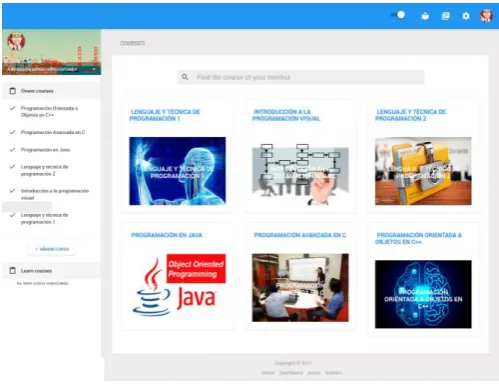The height and width of the screenshot is (392, 499).
Task: Open Lenguaje y Técnica de Programación 2 card title
Action: coord(410,115)
